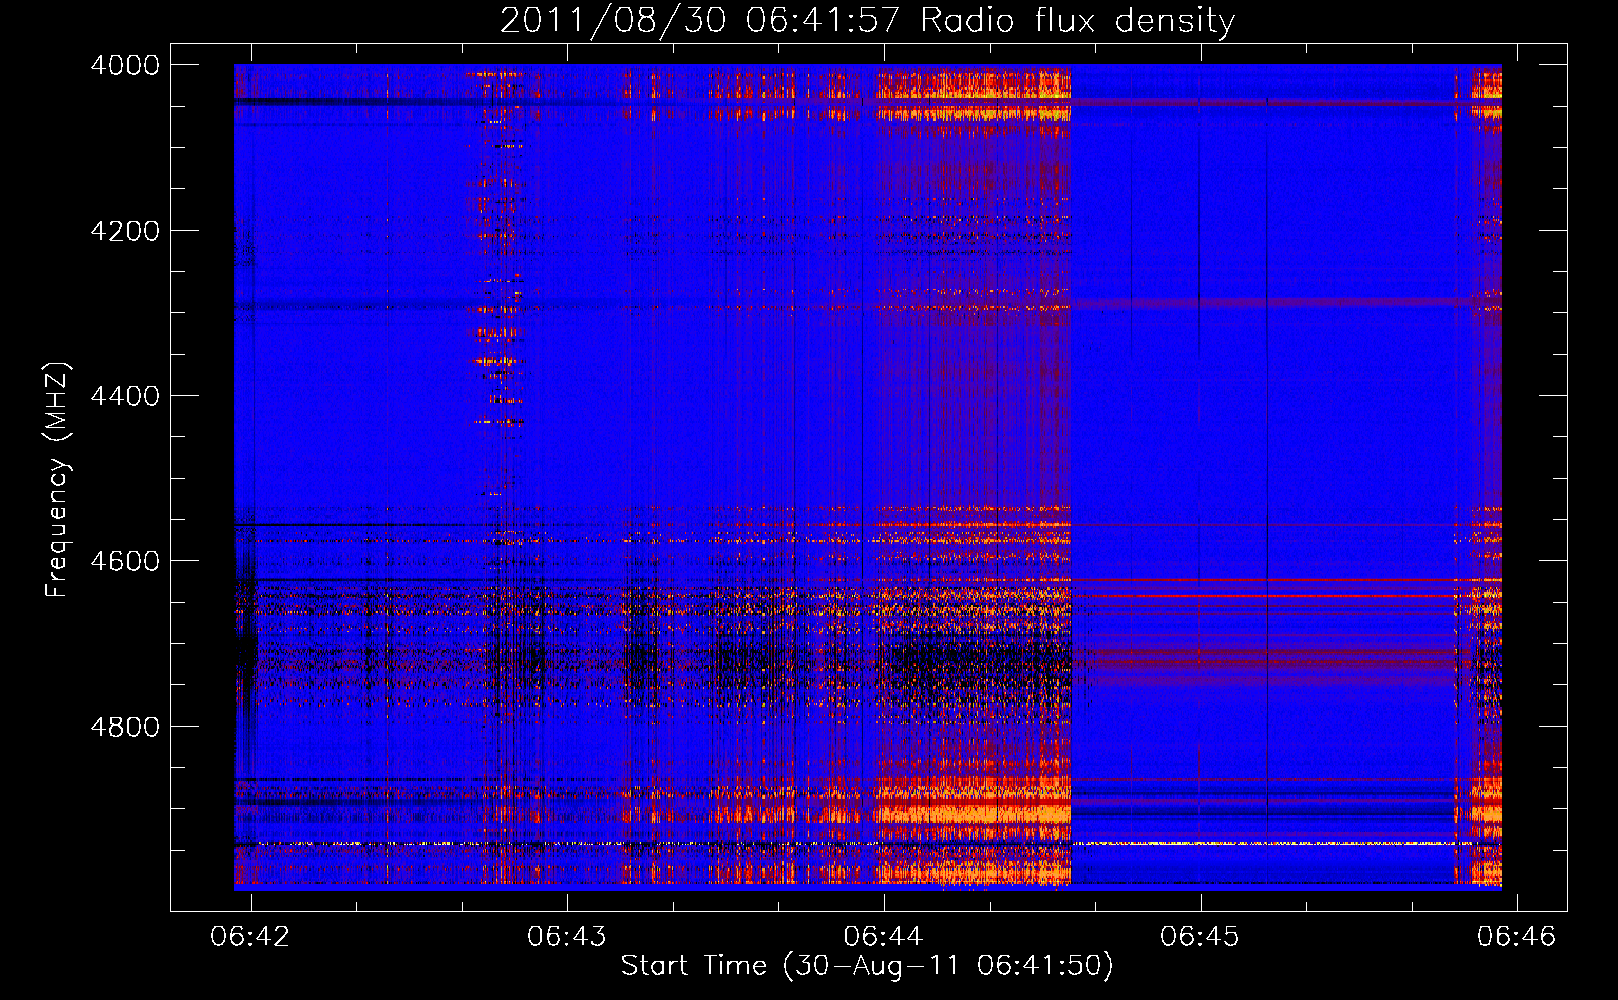Select the 4200 frequency axis label
Screen dimensions: 1618x1000
pos(125,231)
